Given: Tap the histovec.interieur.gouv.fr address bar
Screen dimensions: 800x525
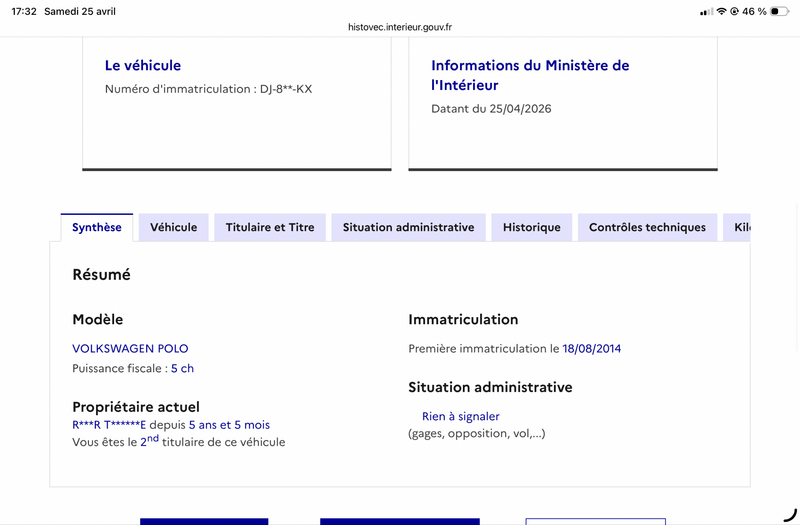Looking at the screenshot, I should (x=399, y=27).
